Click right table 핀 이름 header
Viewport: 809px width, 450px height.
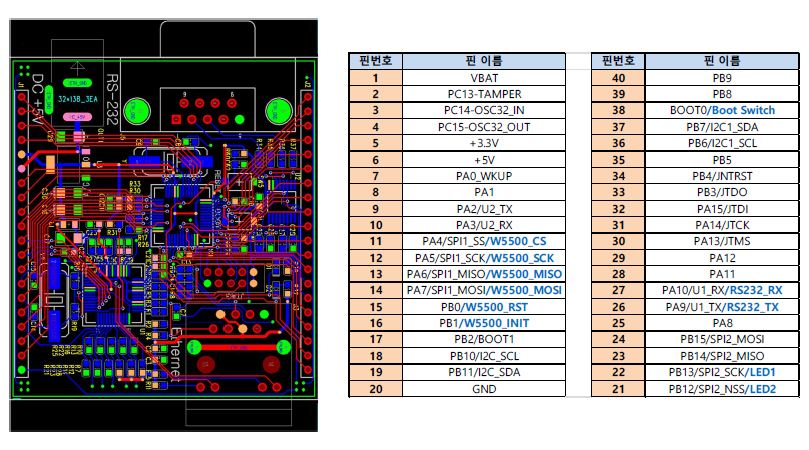[x=722, y=61]
